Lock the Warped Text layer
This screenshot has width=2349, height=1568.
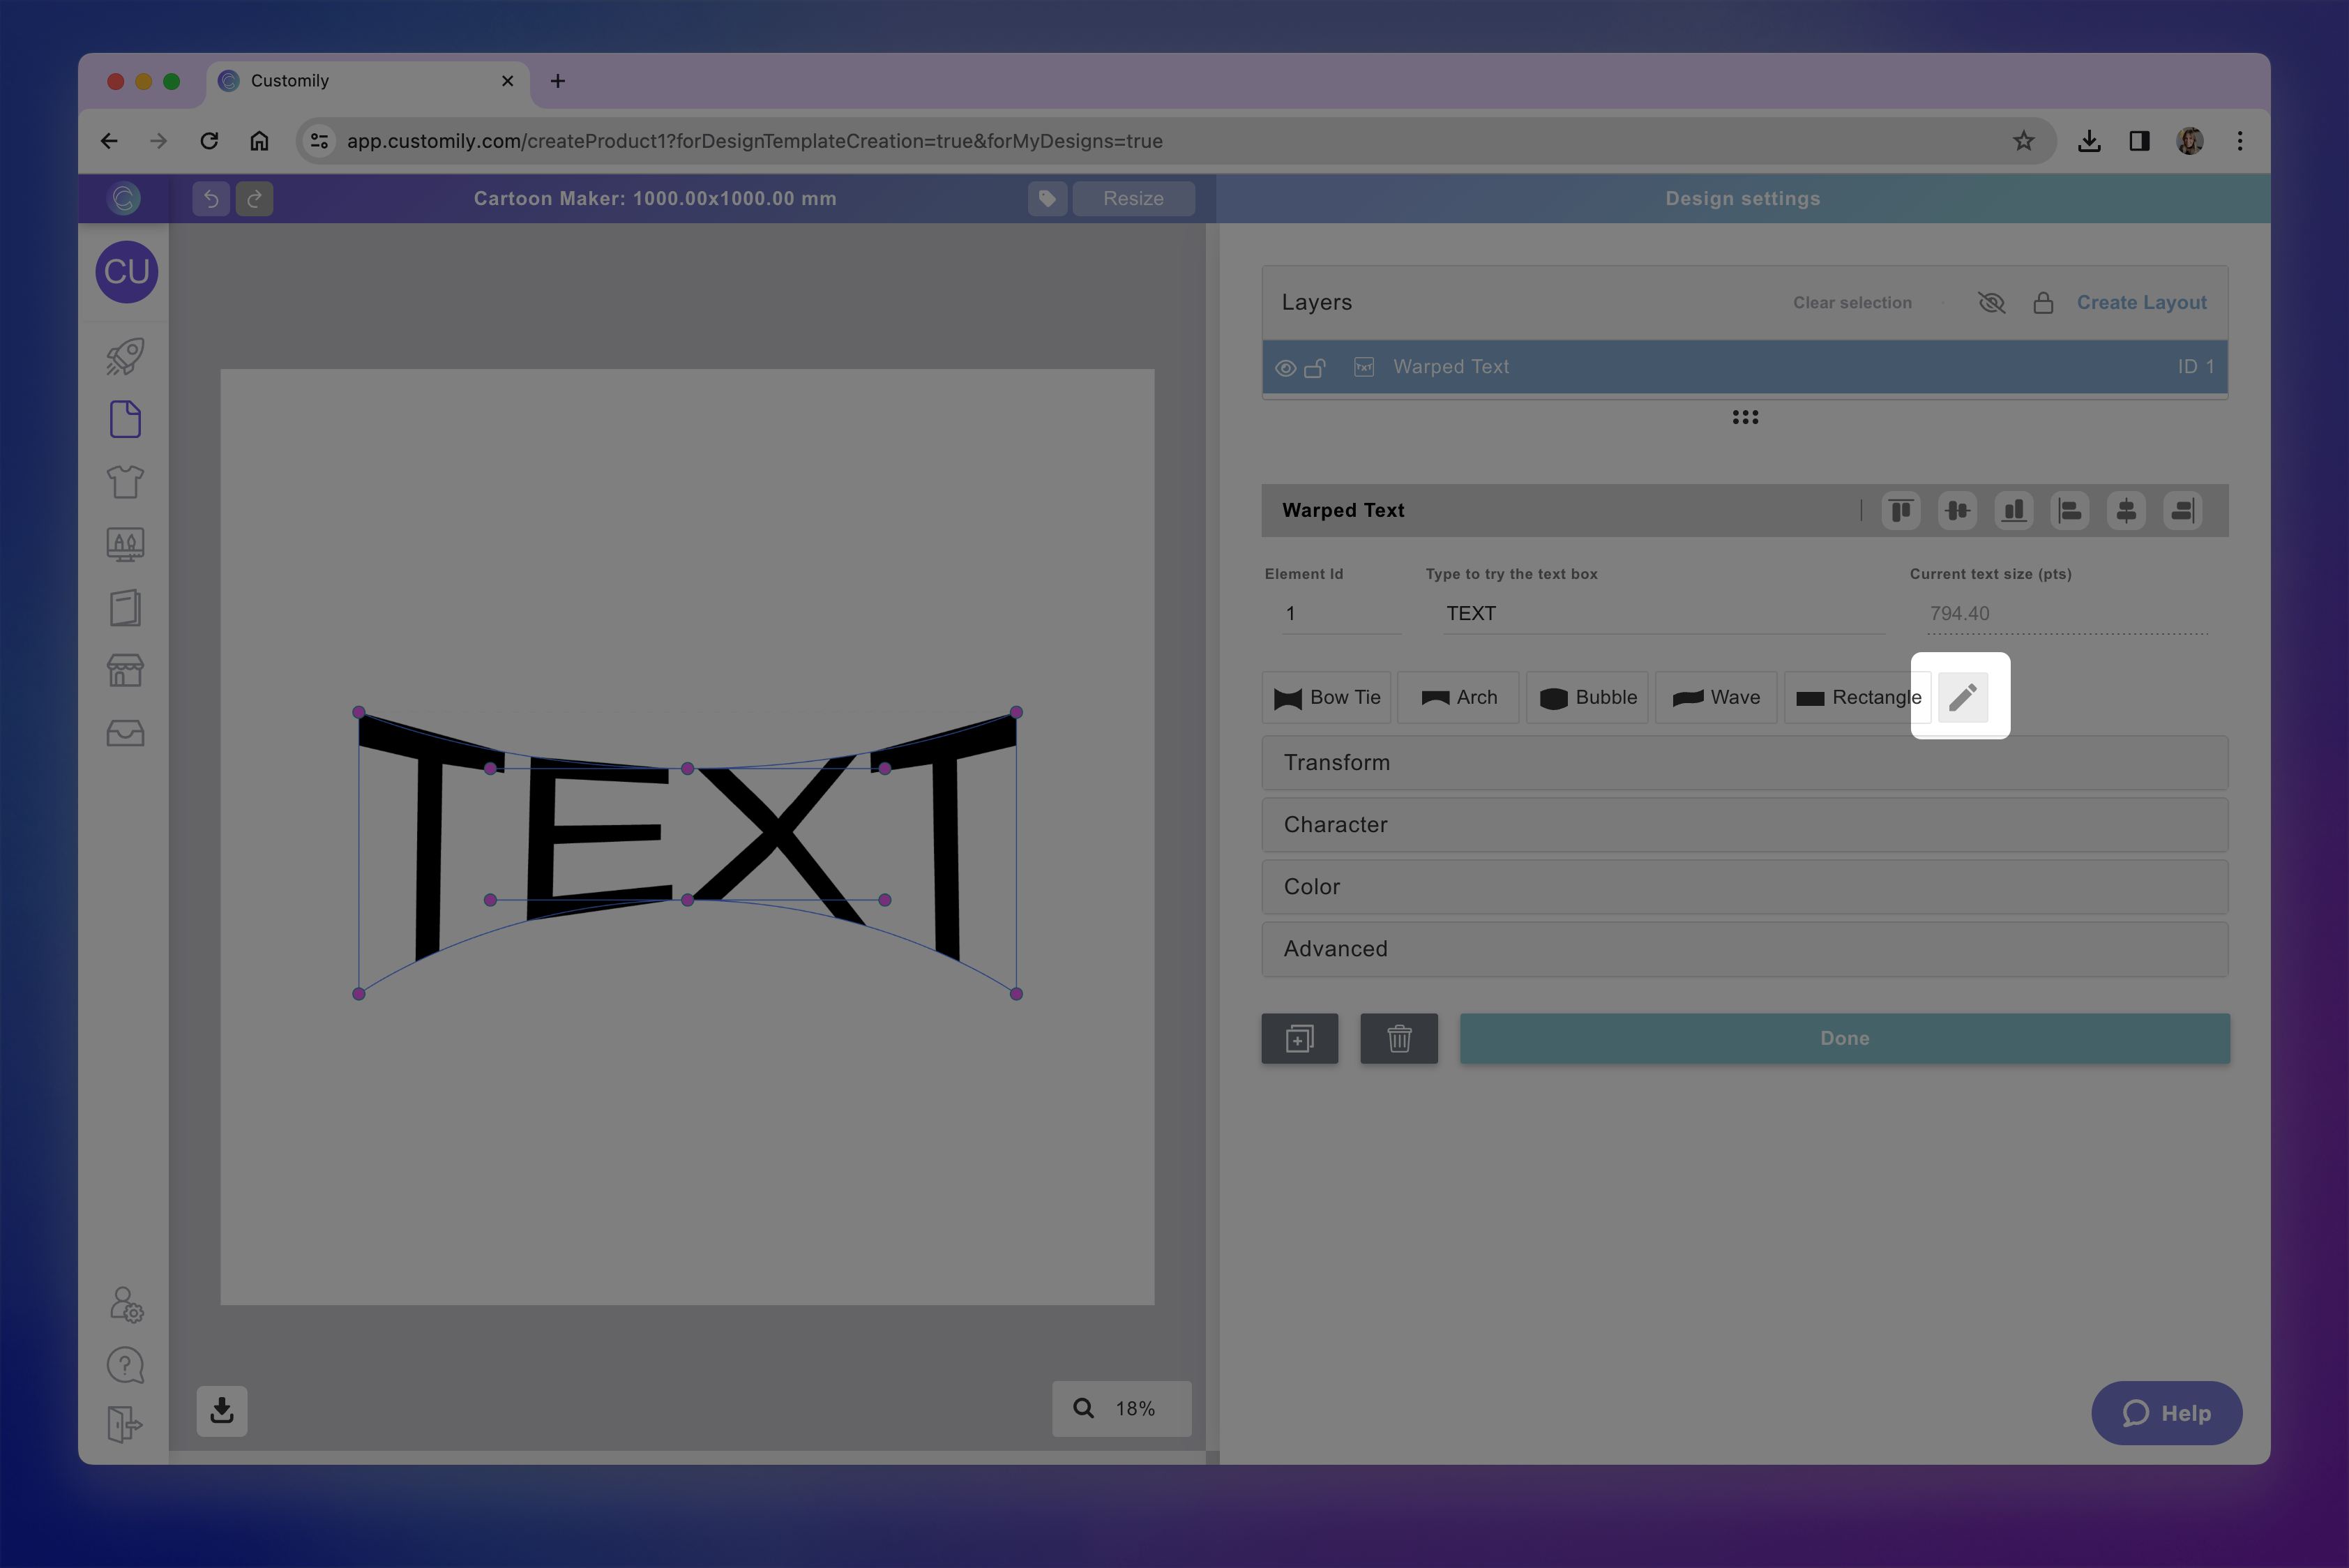1316,367
